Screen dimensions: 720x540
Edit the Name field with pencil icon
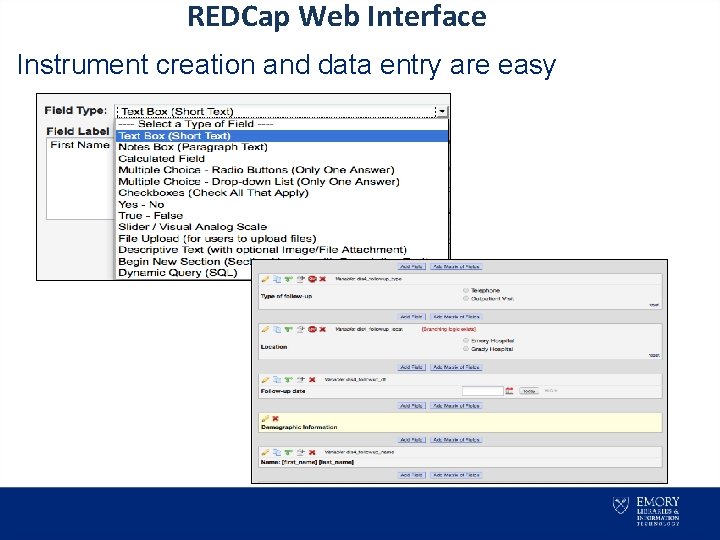(x=265, y=452)
